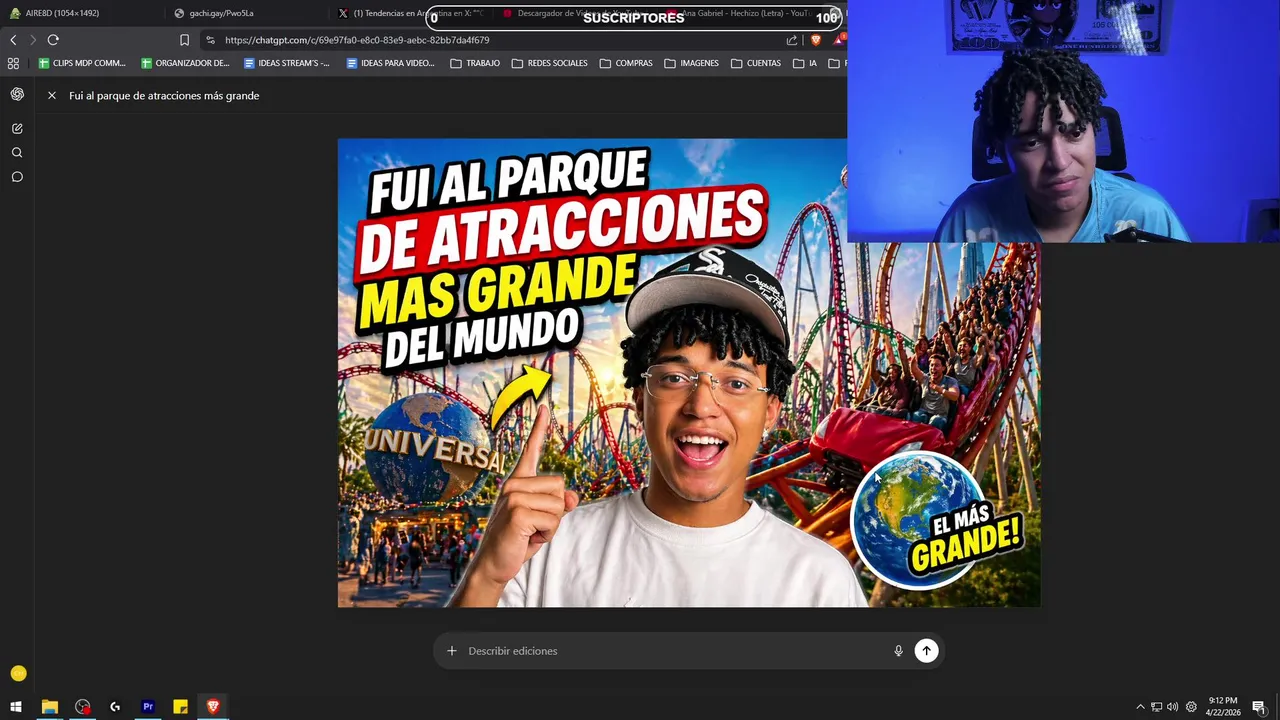Click the share icon in address bar
The height and width of the screenshot is (720, 1280).
[x=792, y=40]
